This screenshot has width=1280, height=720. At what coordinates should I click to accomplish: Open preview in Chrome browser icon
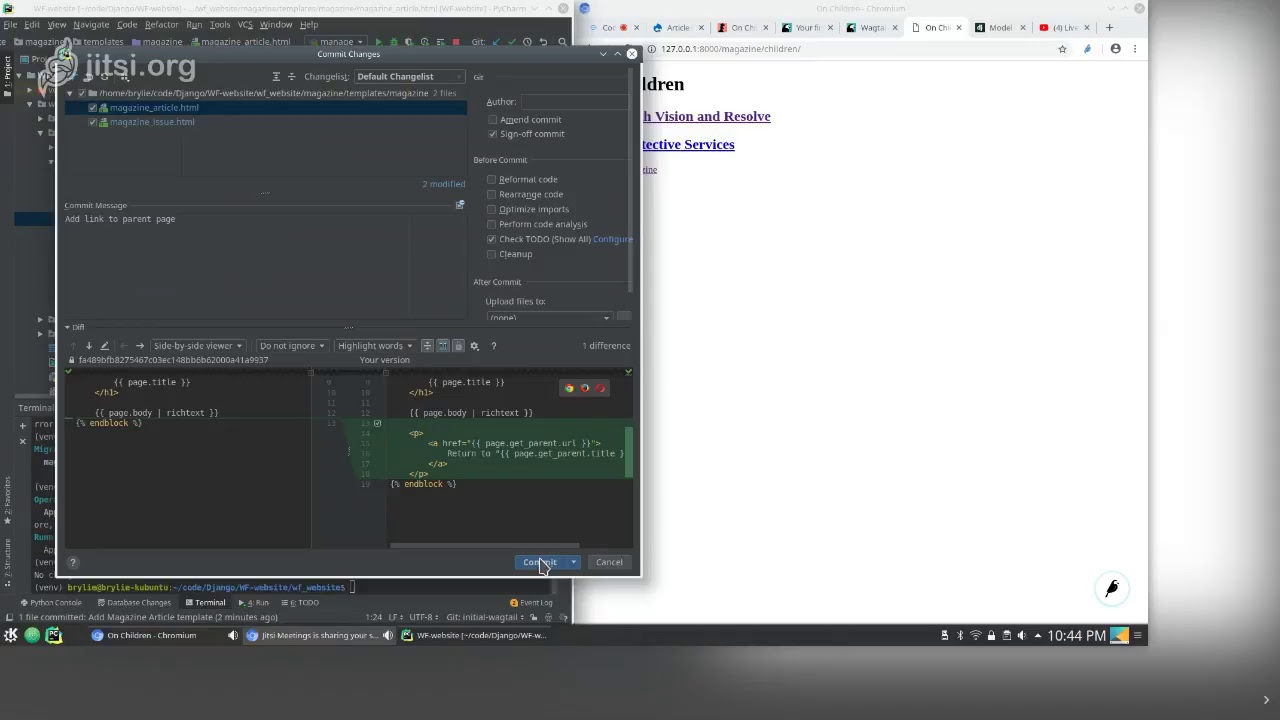569,388
